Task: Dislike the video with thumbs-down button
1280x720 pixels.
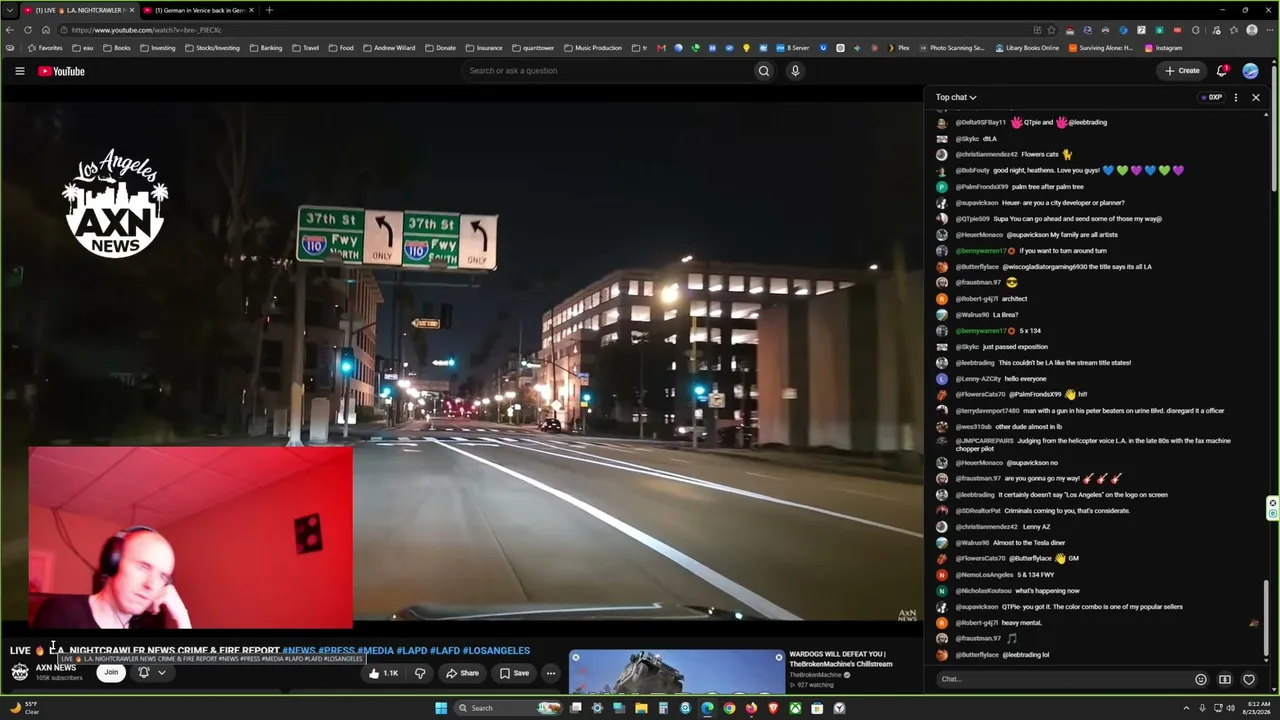Action: point(420,673)
